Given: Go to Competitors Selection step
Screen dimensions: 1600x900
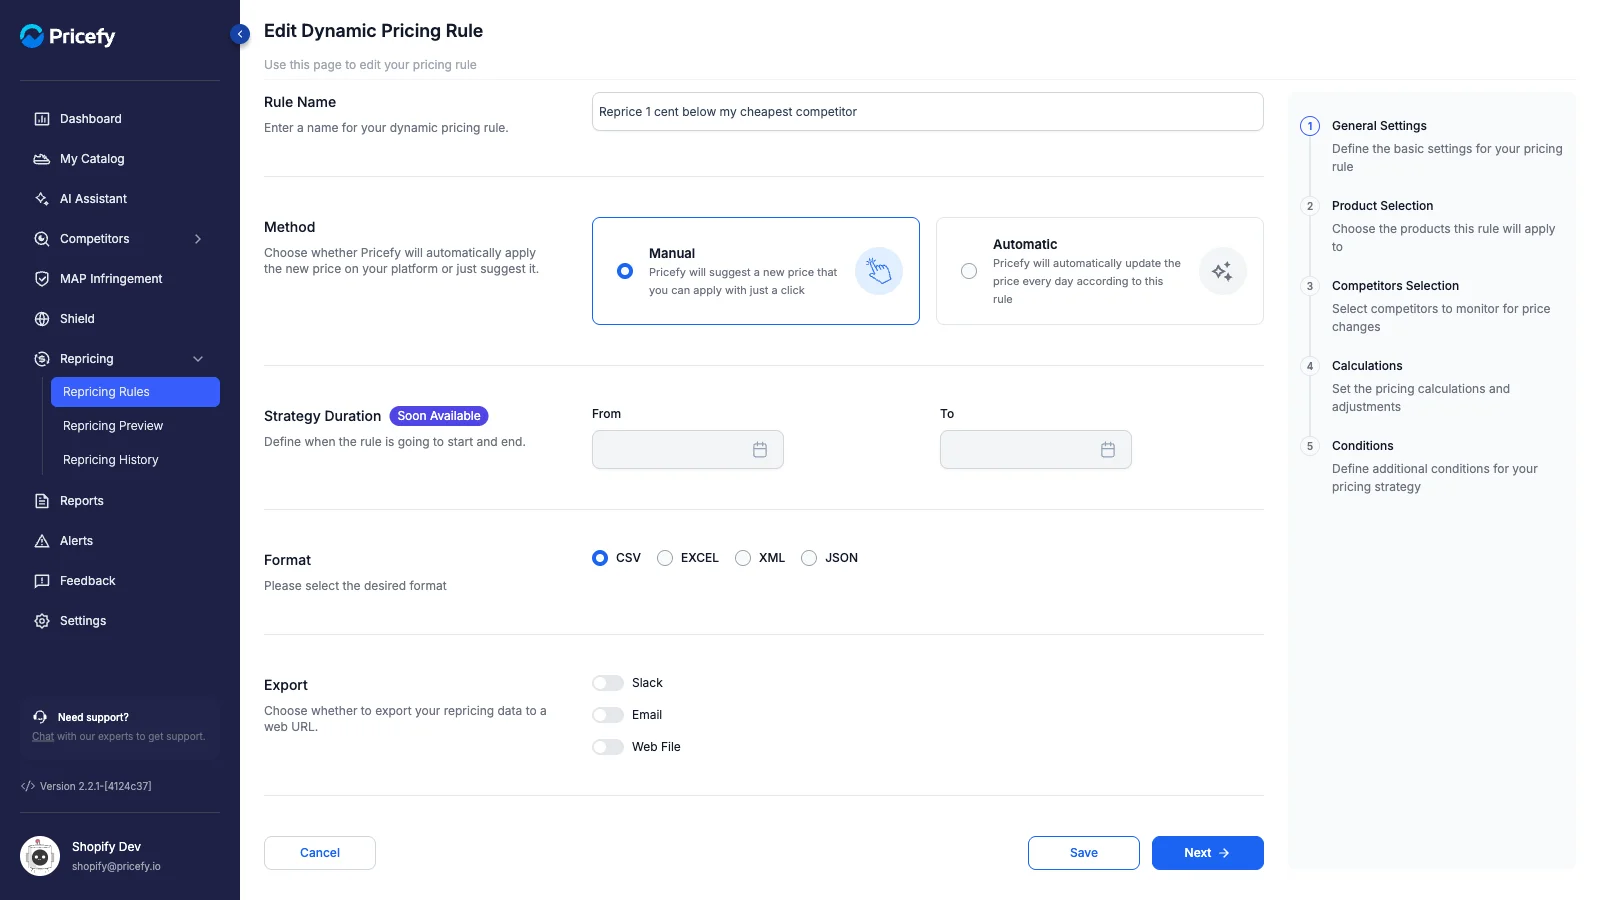Looking at the screenshot, I should (1395, 286).
